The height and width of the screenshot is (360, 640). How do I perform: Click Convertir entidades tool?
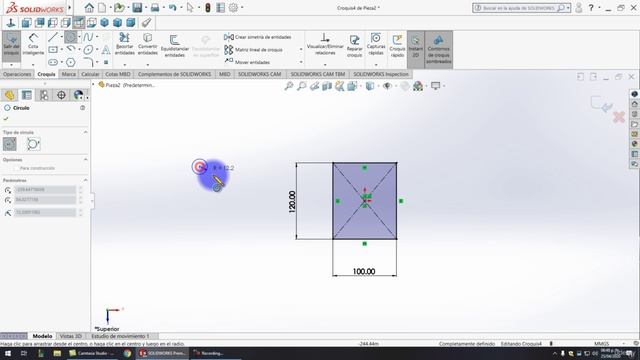(147, 44)
